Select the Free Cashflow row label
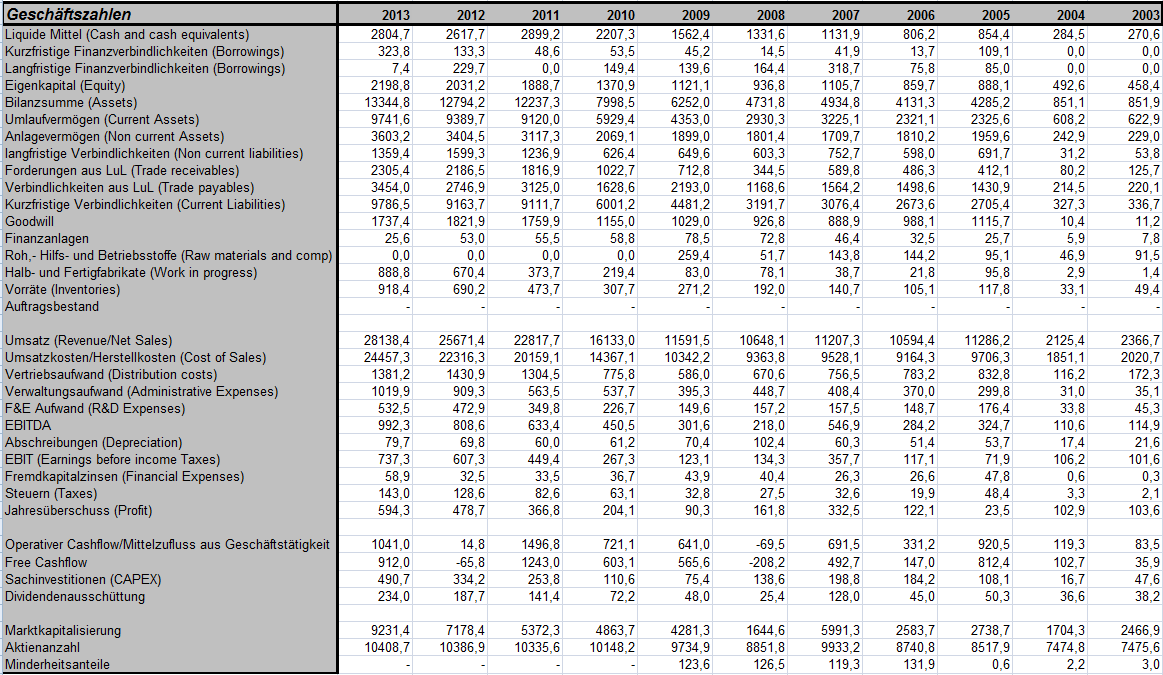This screenshot has width=1163, height=675. click(46, 563)
